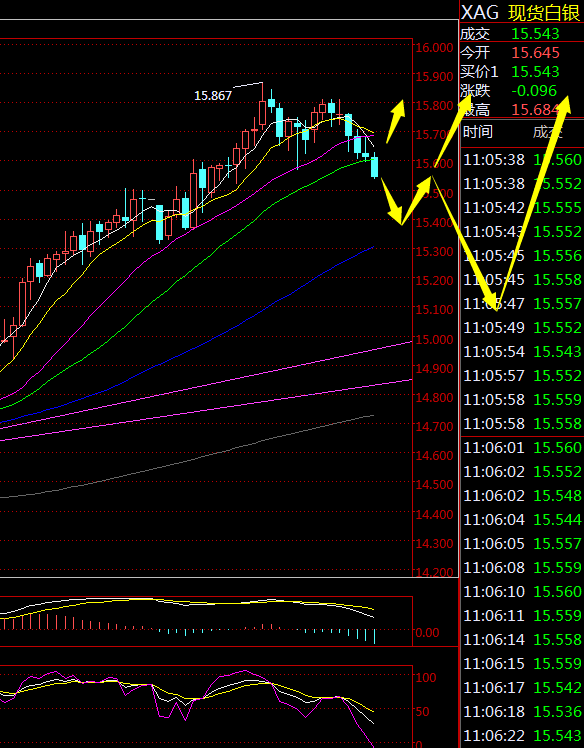Select the 11:06:17 tick row
Viewport: 584px width, 748px height.
(522, 687)
